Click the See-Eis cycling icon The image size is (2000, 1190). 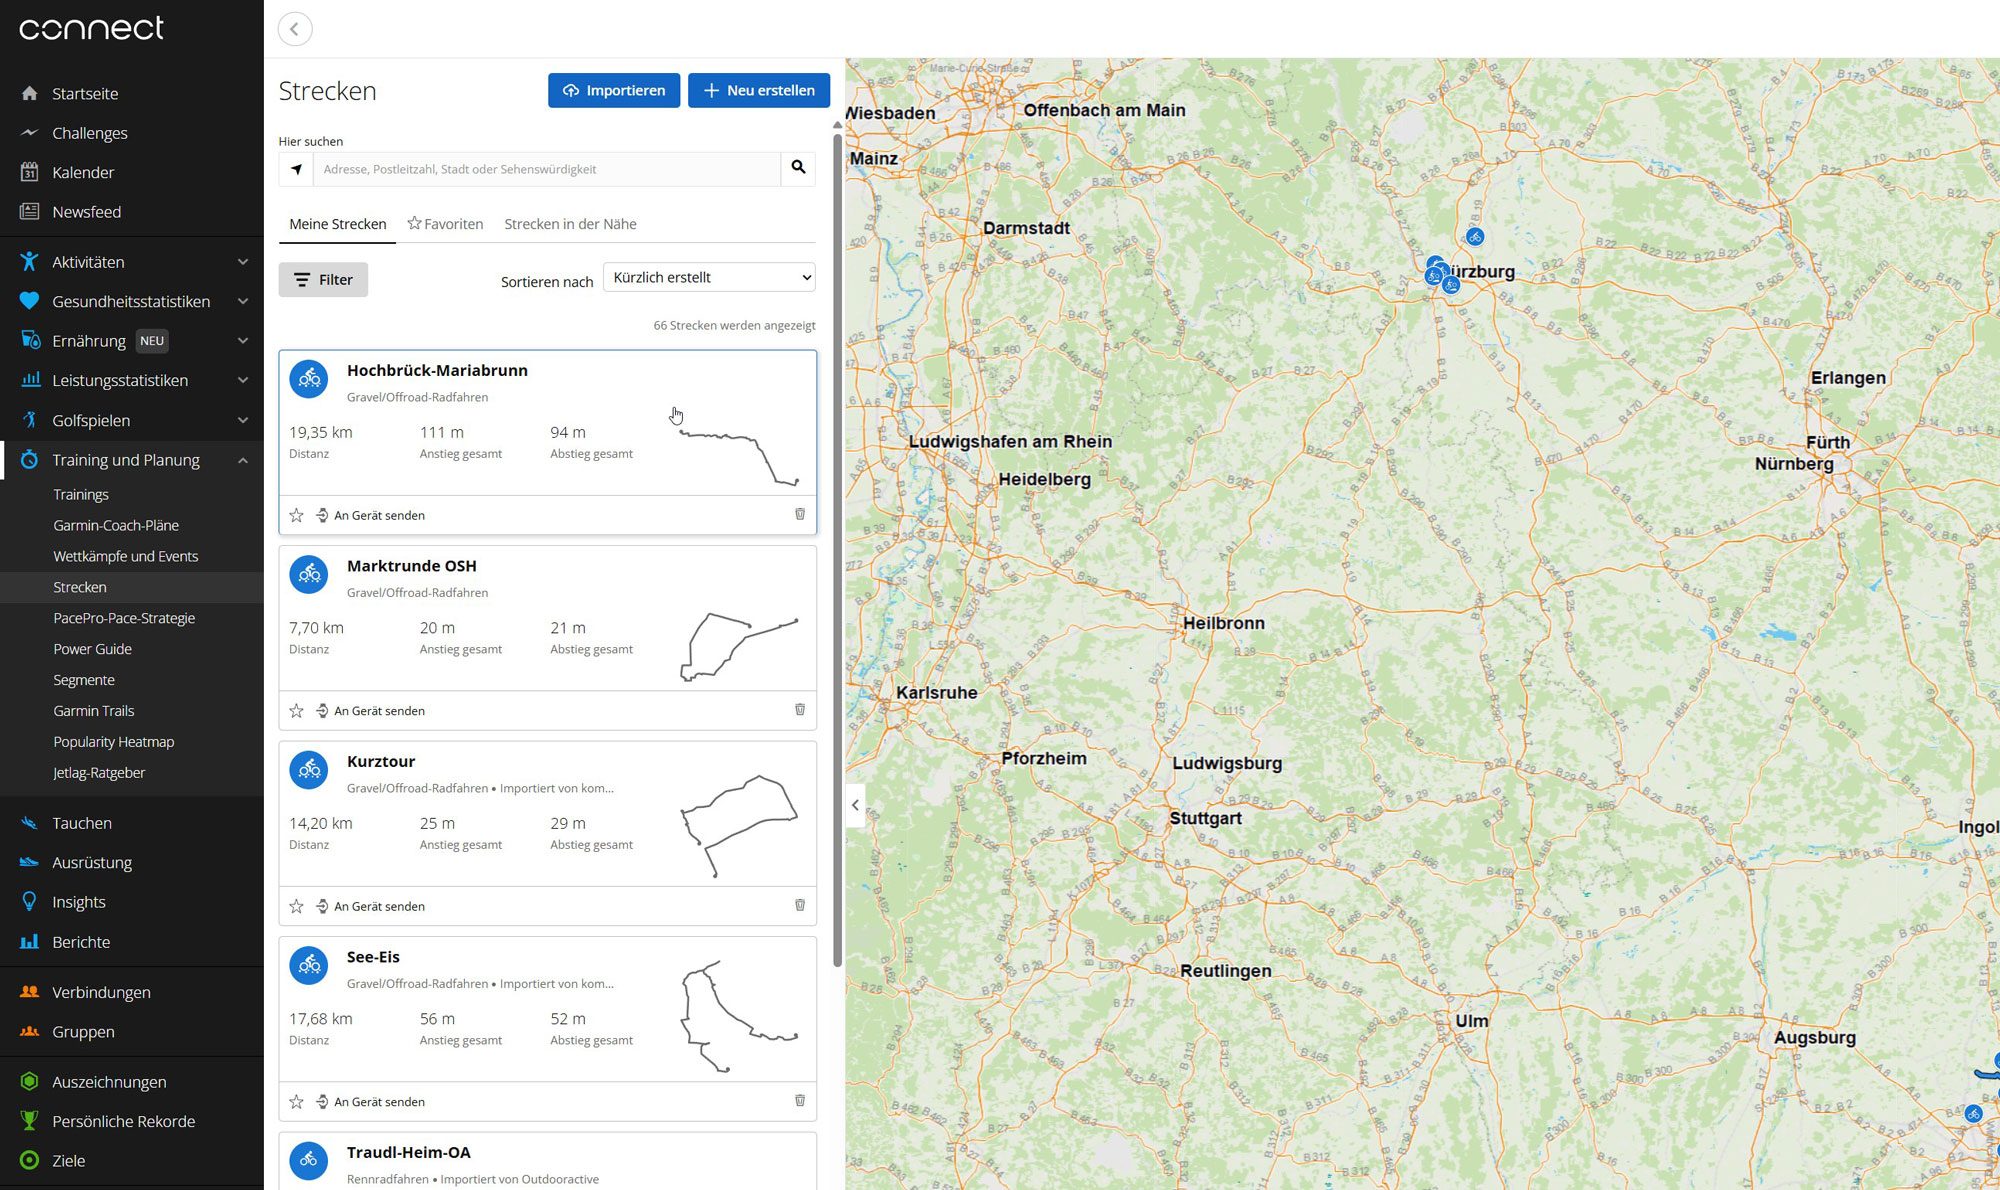[309, 965]
